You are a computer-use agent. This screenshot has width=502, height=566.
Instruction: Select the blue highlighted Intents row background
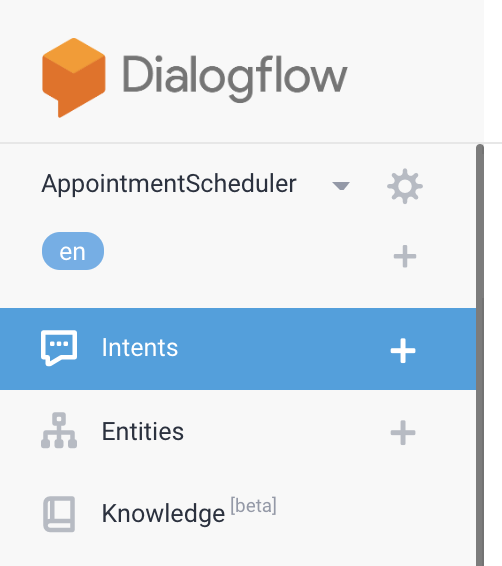(x=238, y=349)
